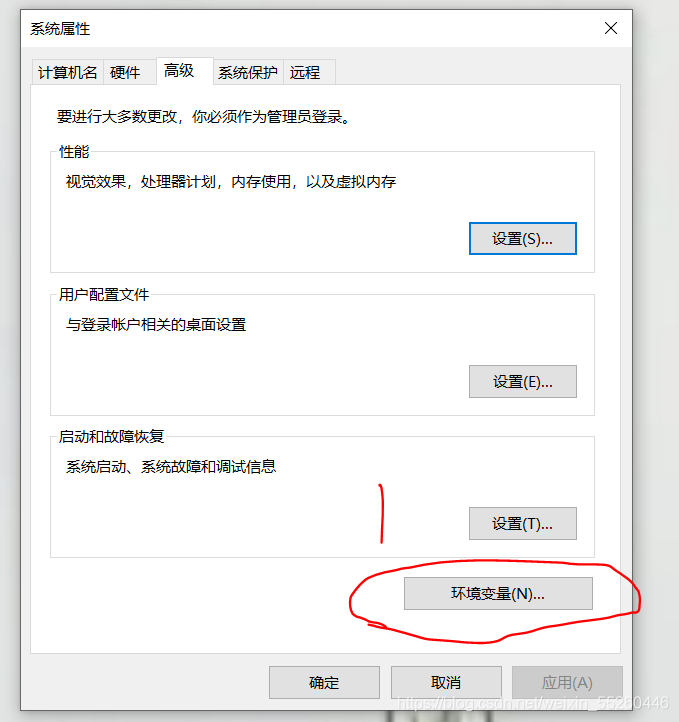679x722 pixels.
Task: Click the text 系统启动、系统故障和调试信息
Action: (x=171, y=466)
